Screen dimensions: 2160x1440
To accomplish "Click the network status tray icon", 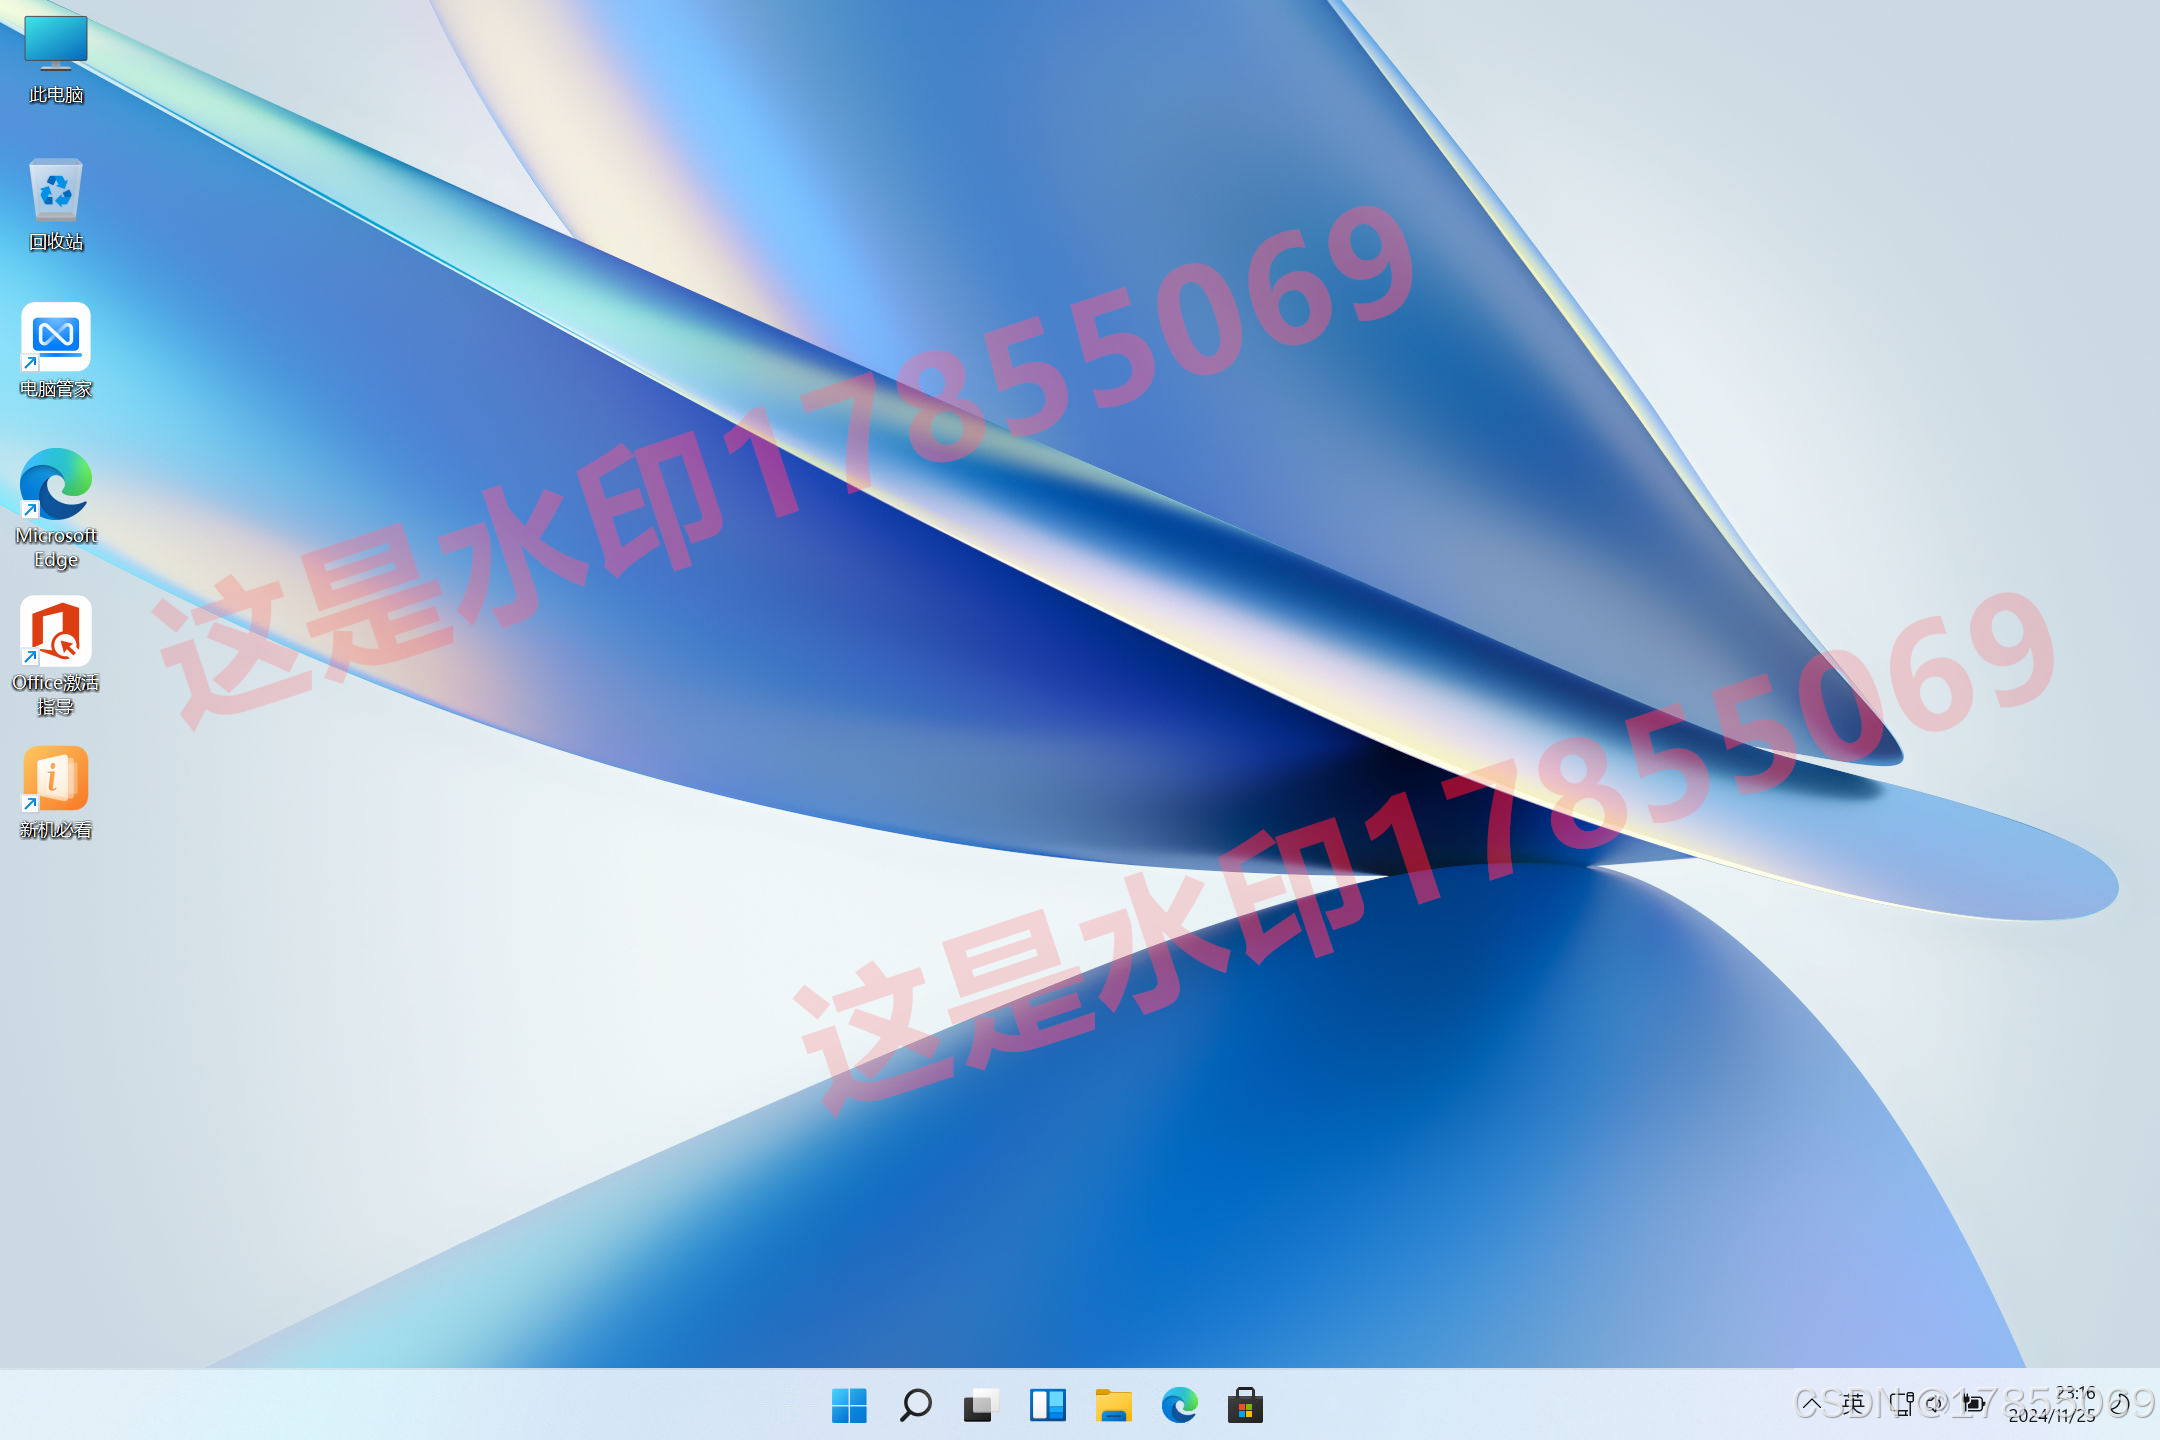I will tap(1902, 1404).
